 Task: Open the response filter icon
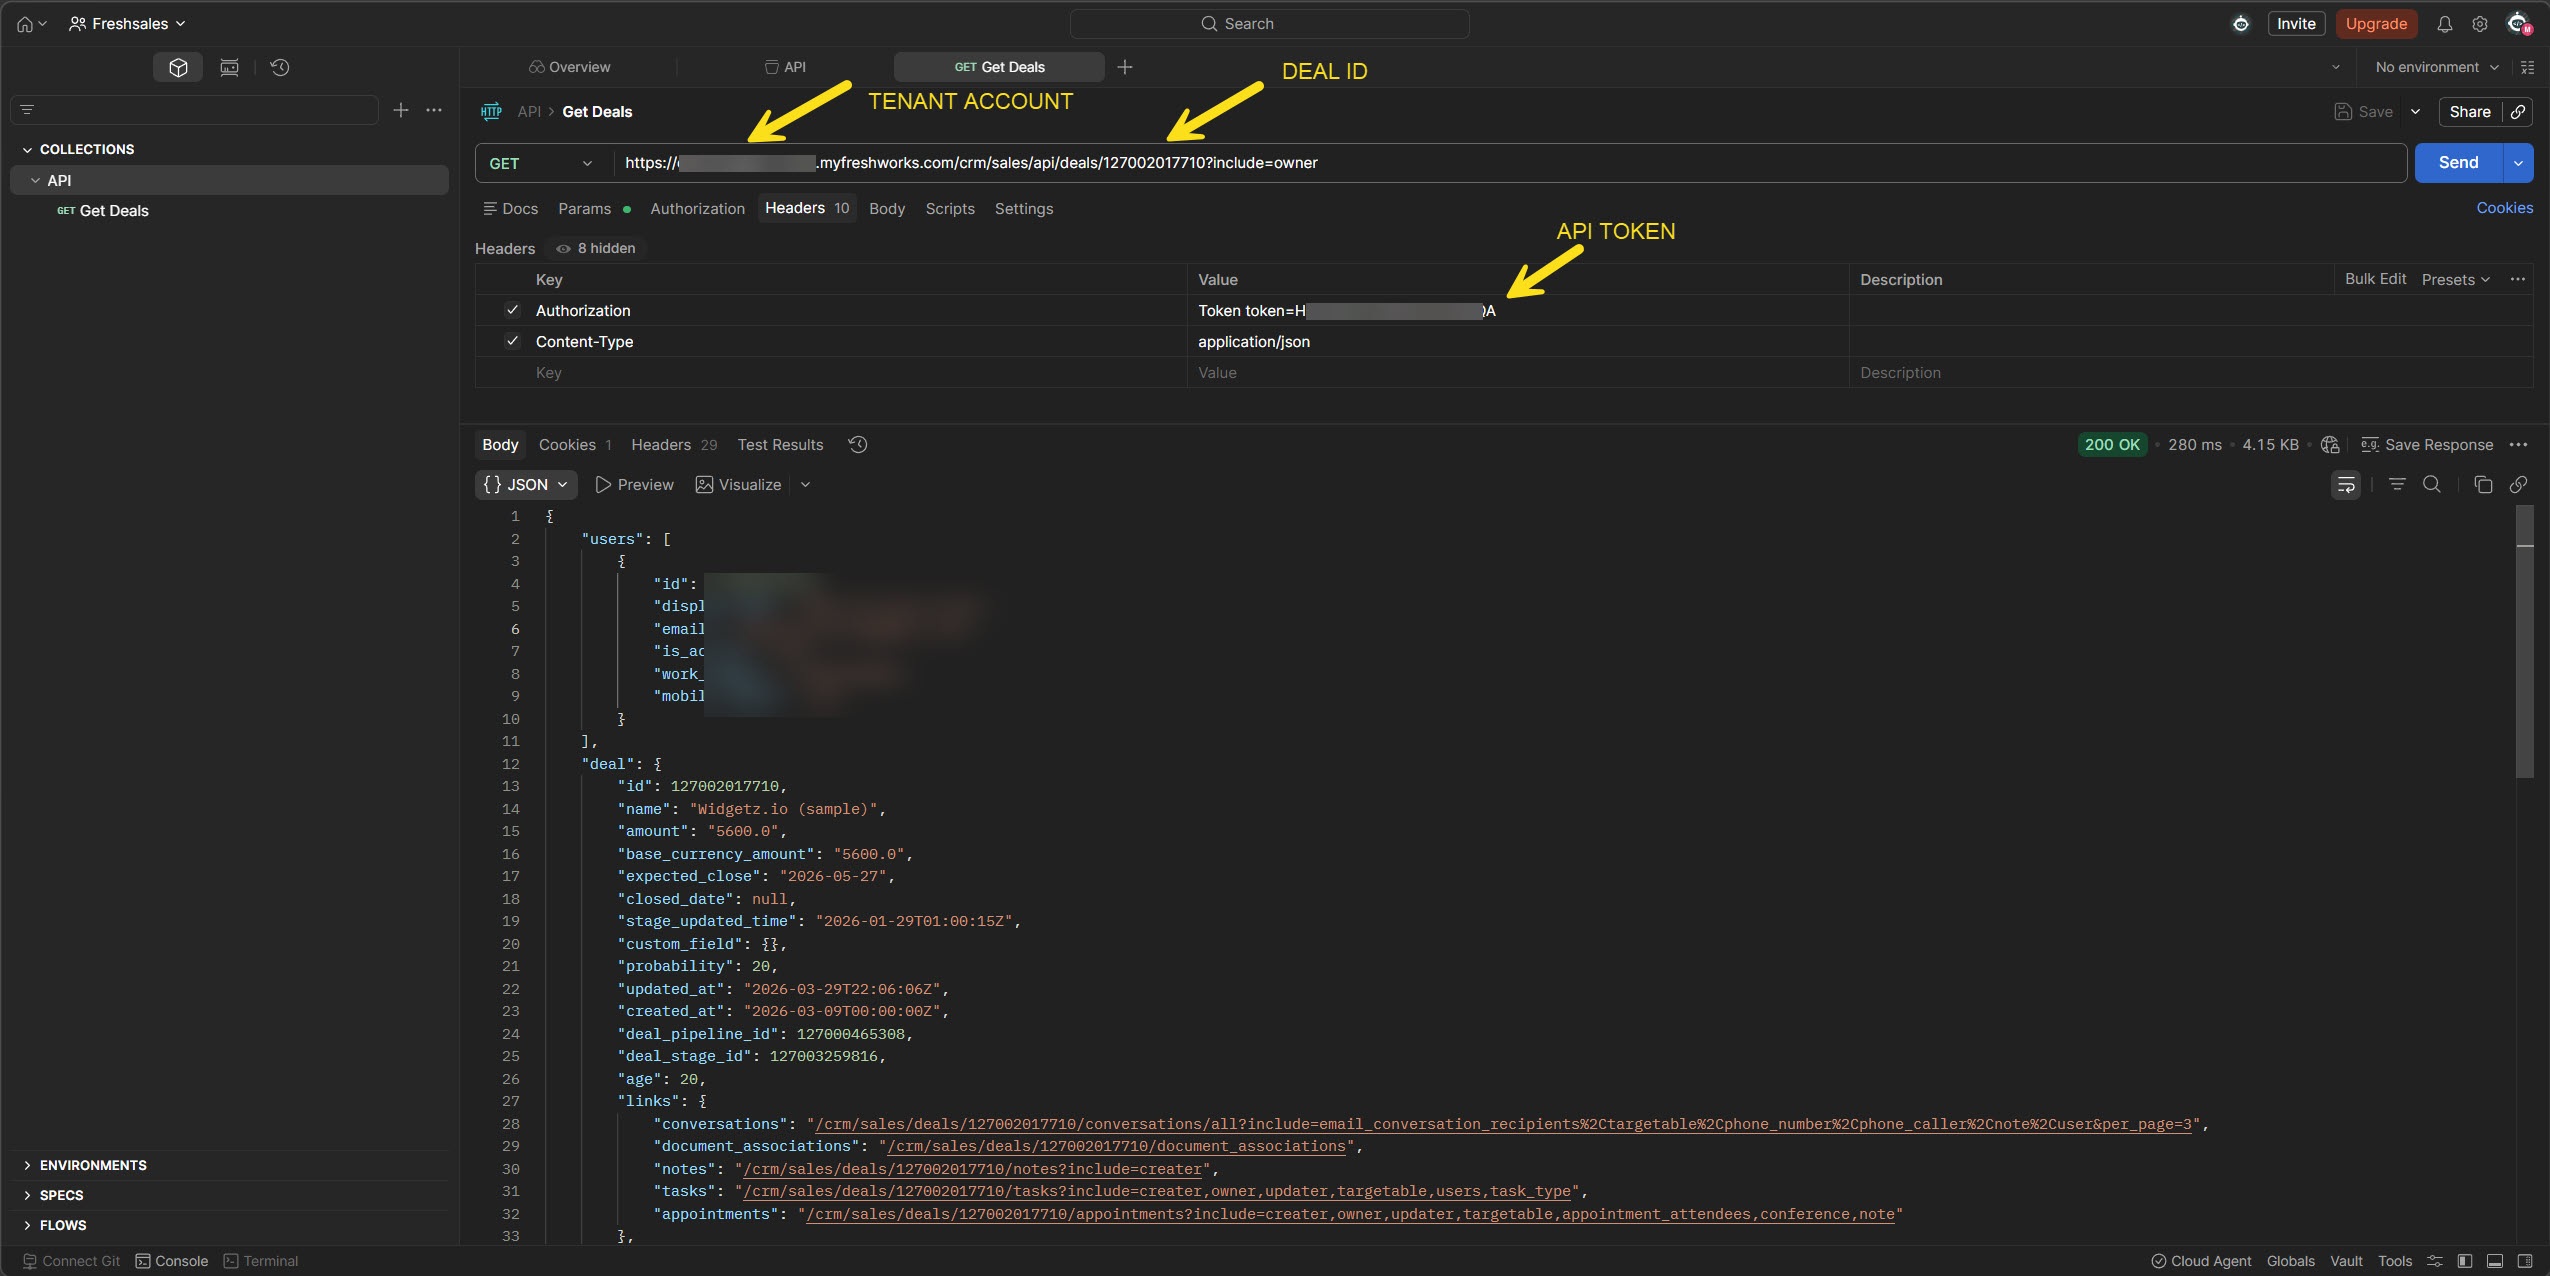click(x=2397, y=484)
